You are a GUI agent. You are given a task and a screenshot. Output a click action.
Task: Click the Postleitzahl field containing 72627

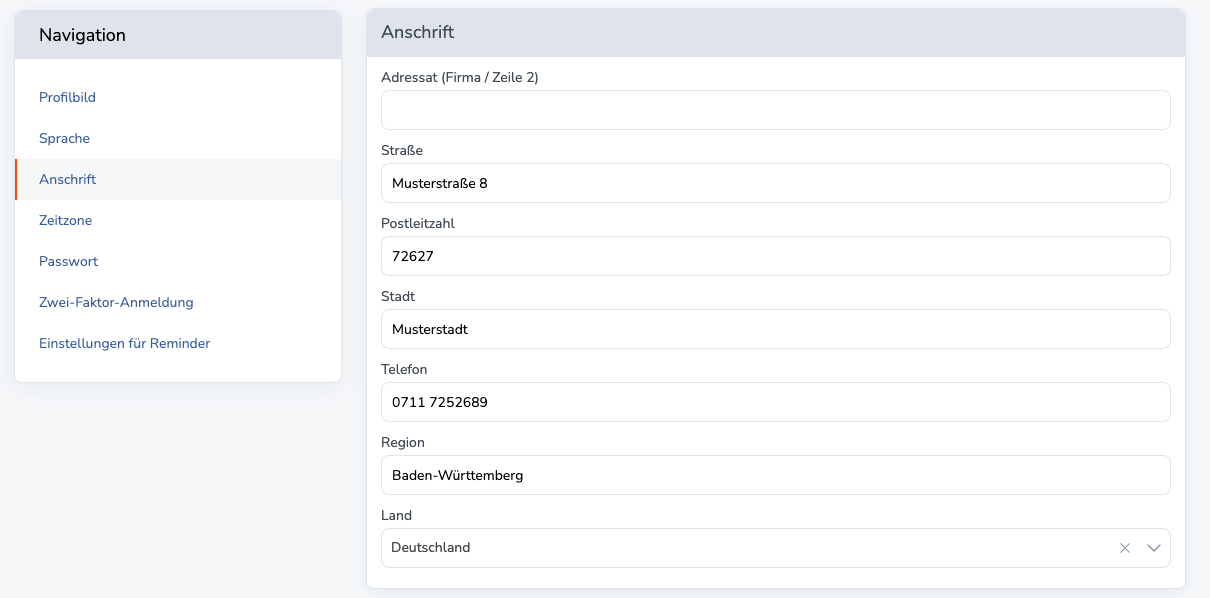coord(775,256)
